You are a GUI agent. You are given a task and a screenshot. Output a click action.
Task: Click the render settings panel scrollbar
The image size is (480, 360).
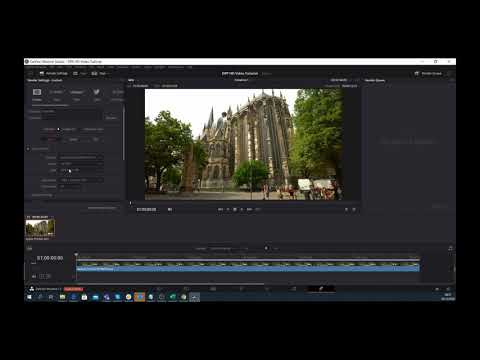click(124, 133)
